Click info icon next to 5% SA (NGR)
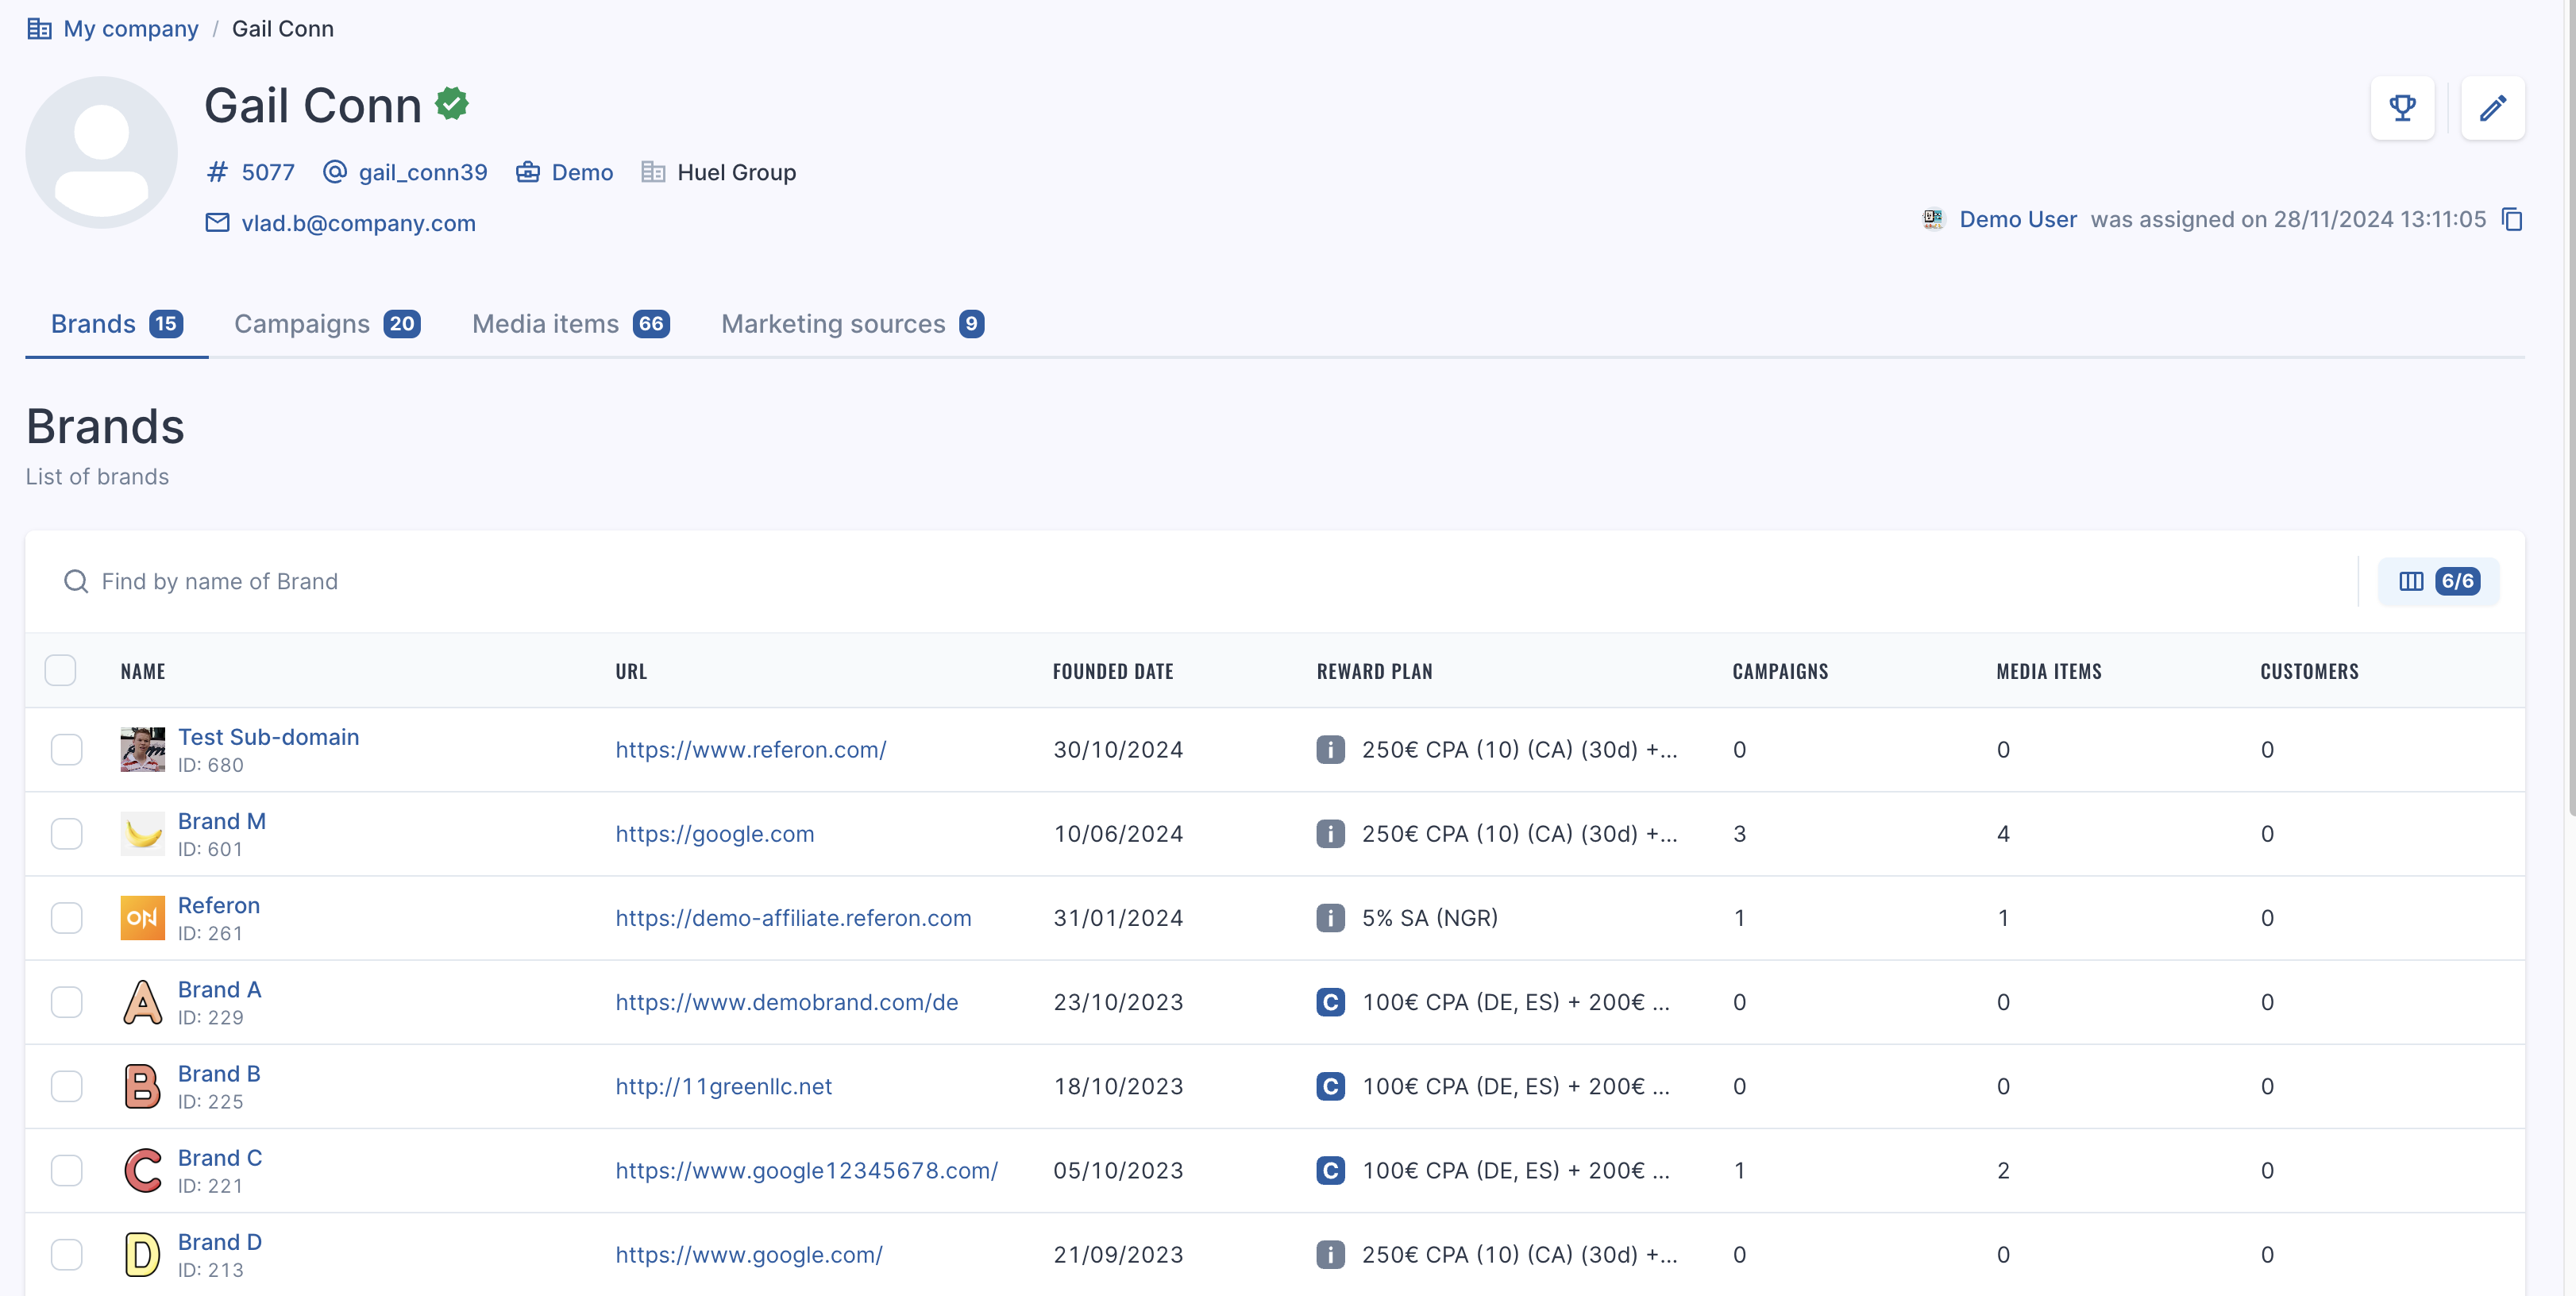 (1330, 917)
